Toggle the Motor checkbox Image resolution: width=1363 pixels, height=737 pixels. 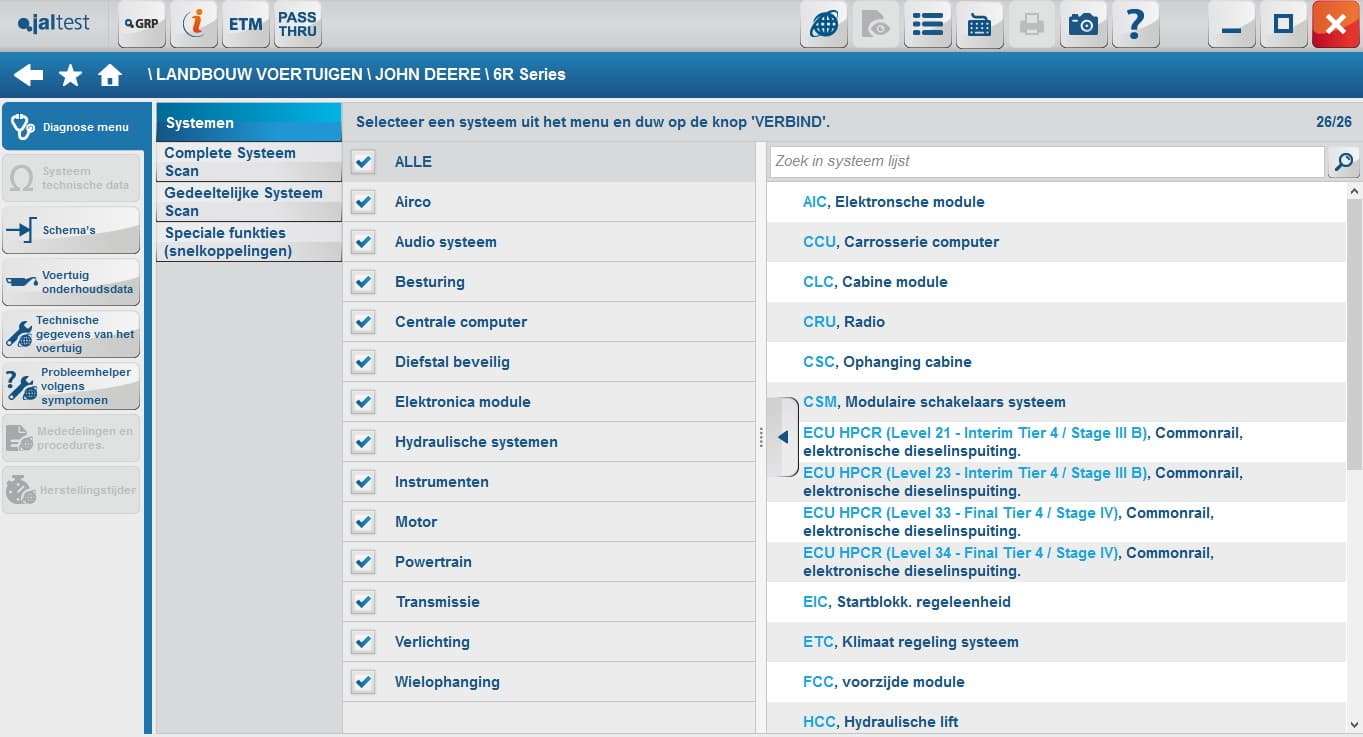pyautogui.click(x=363, y=522)
